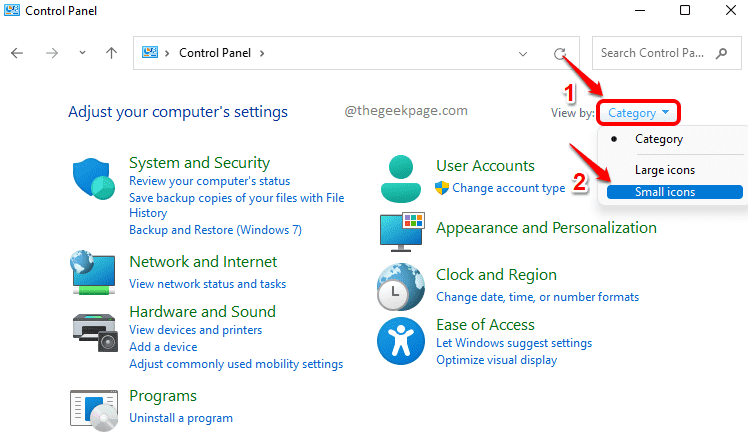Open the address bar history dropdown
The height and width of the screenshot is (439, 748).
click(523, 54)
